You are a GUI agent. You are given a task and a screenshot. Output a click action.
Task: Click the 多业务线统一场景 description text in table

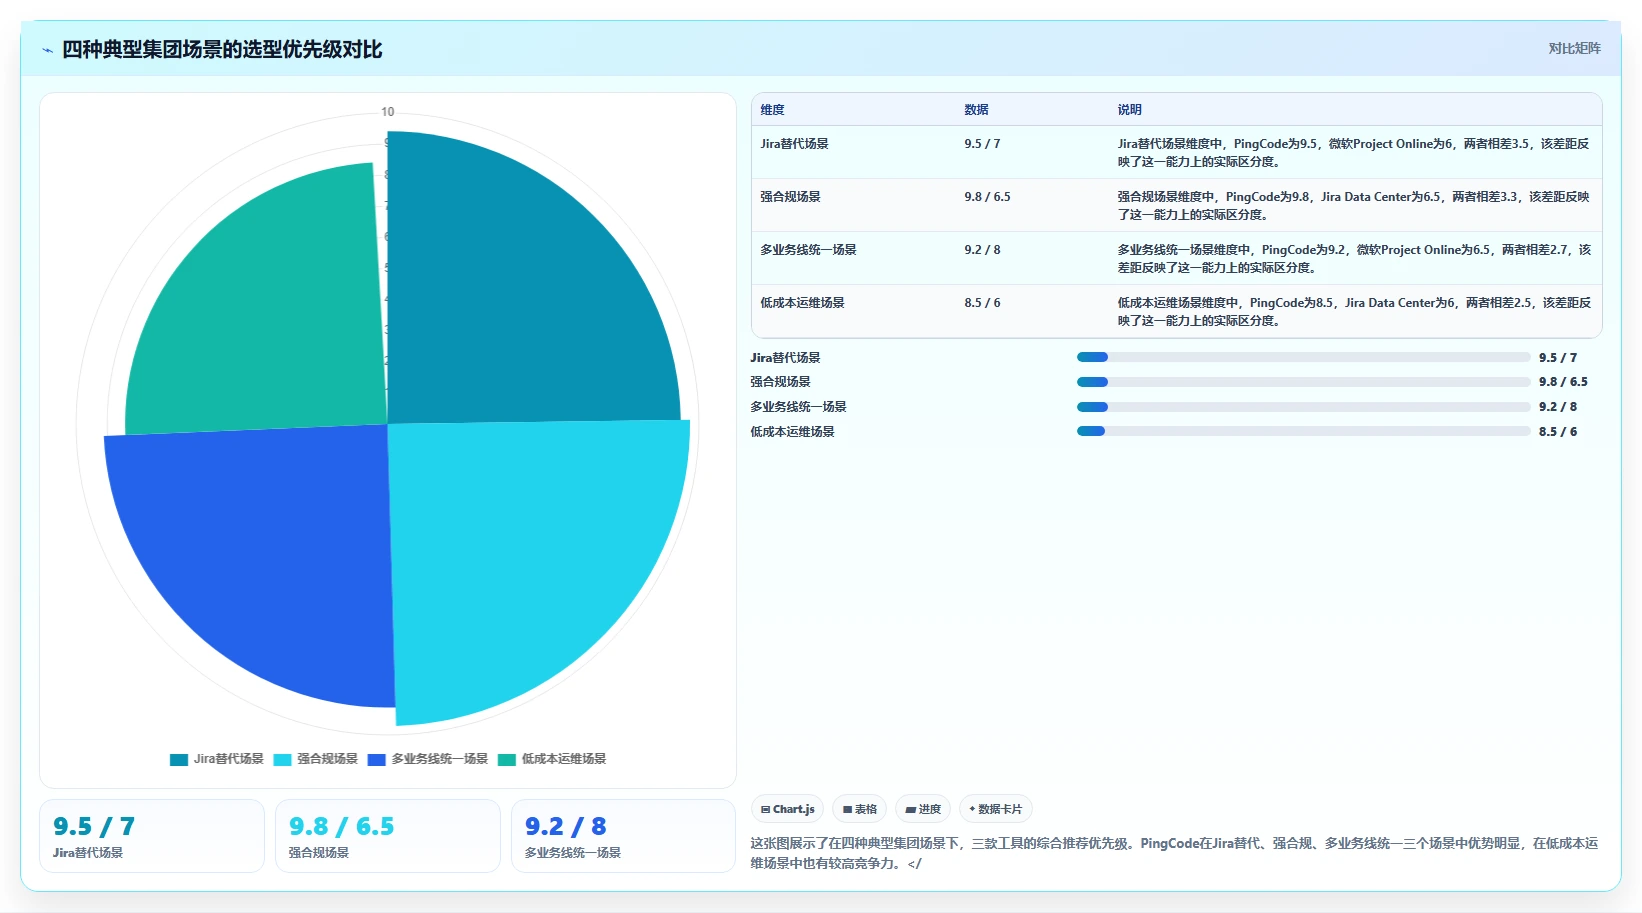coord(1354,259)
